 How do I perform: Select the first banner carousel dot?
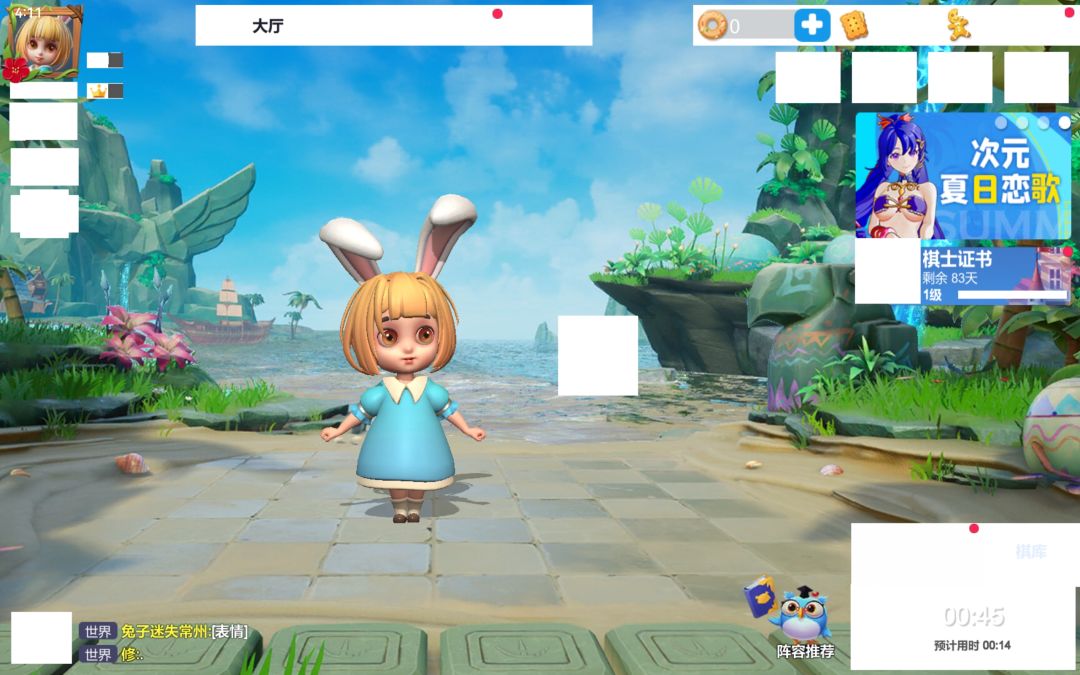click(x=1001, y=123)
